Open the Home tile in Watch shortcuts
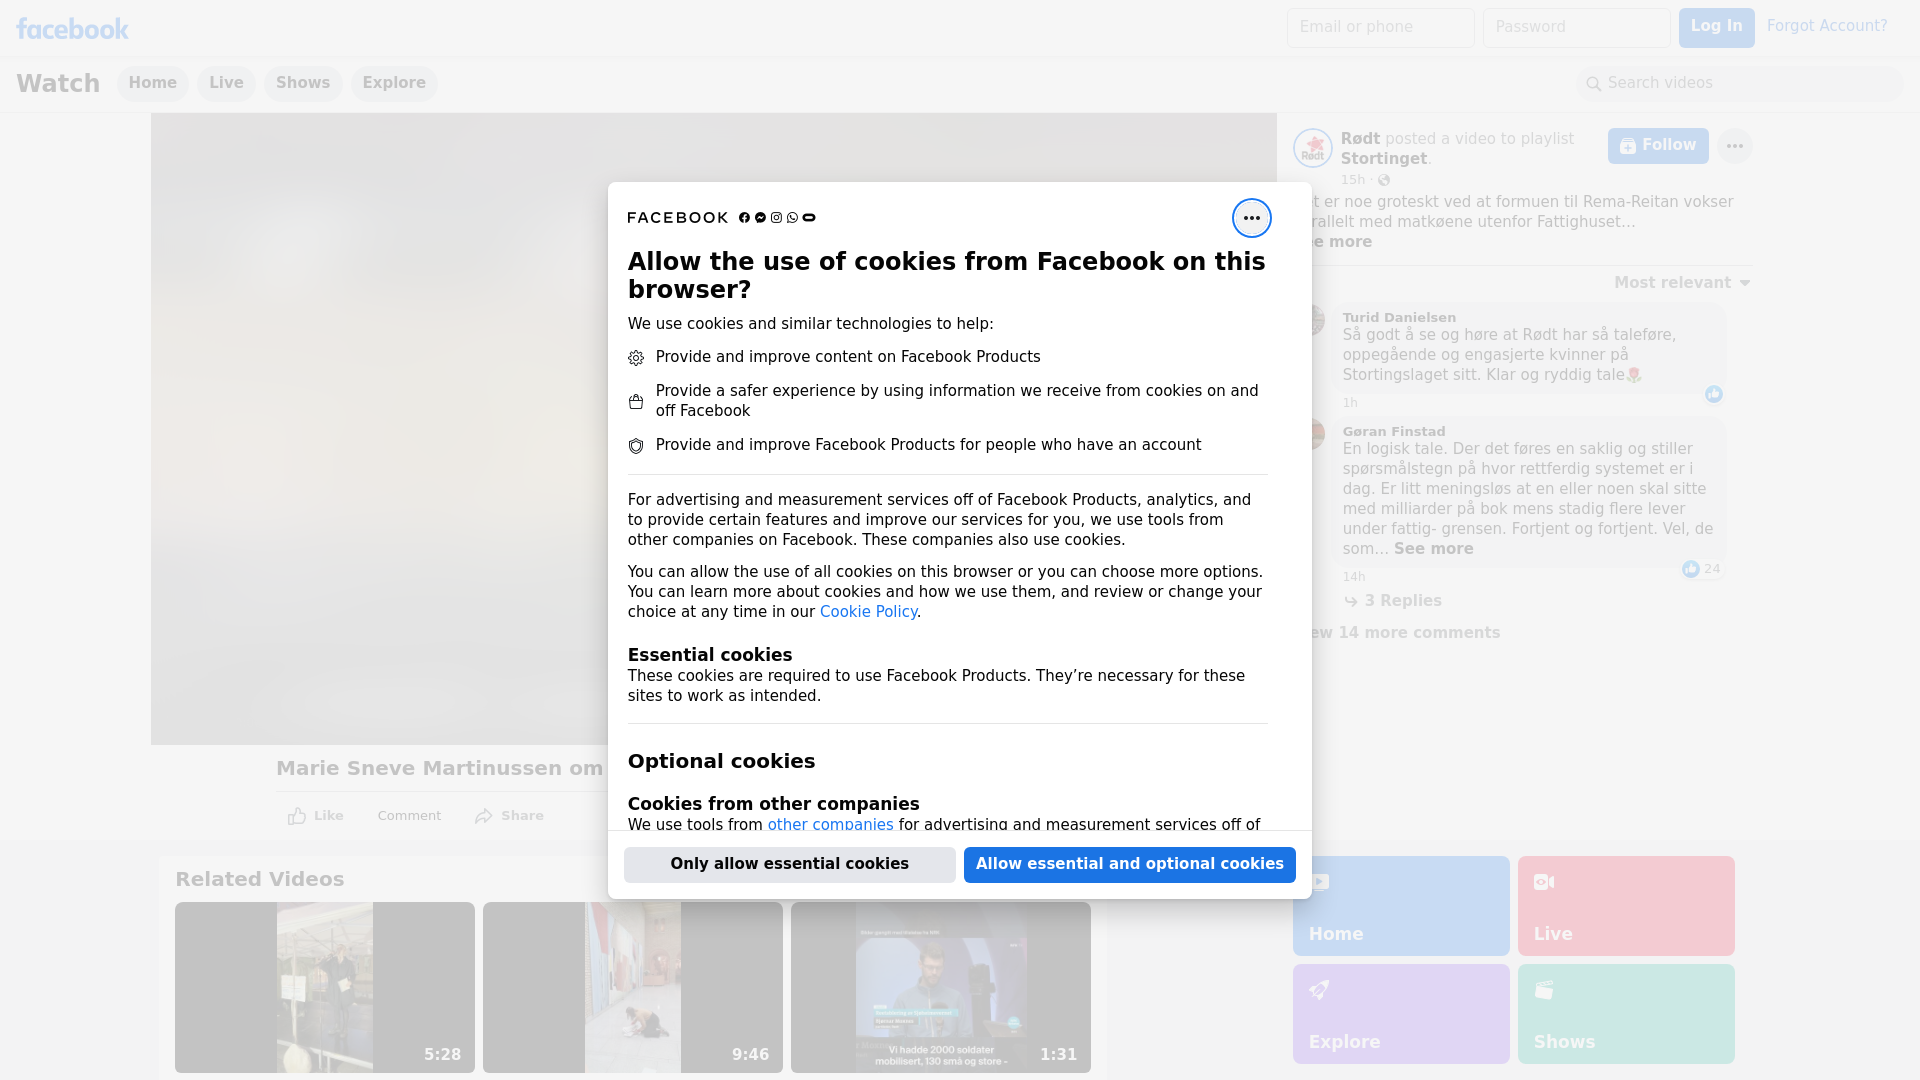 pos(1401,906)
